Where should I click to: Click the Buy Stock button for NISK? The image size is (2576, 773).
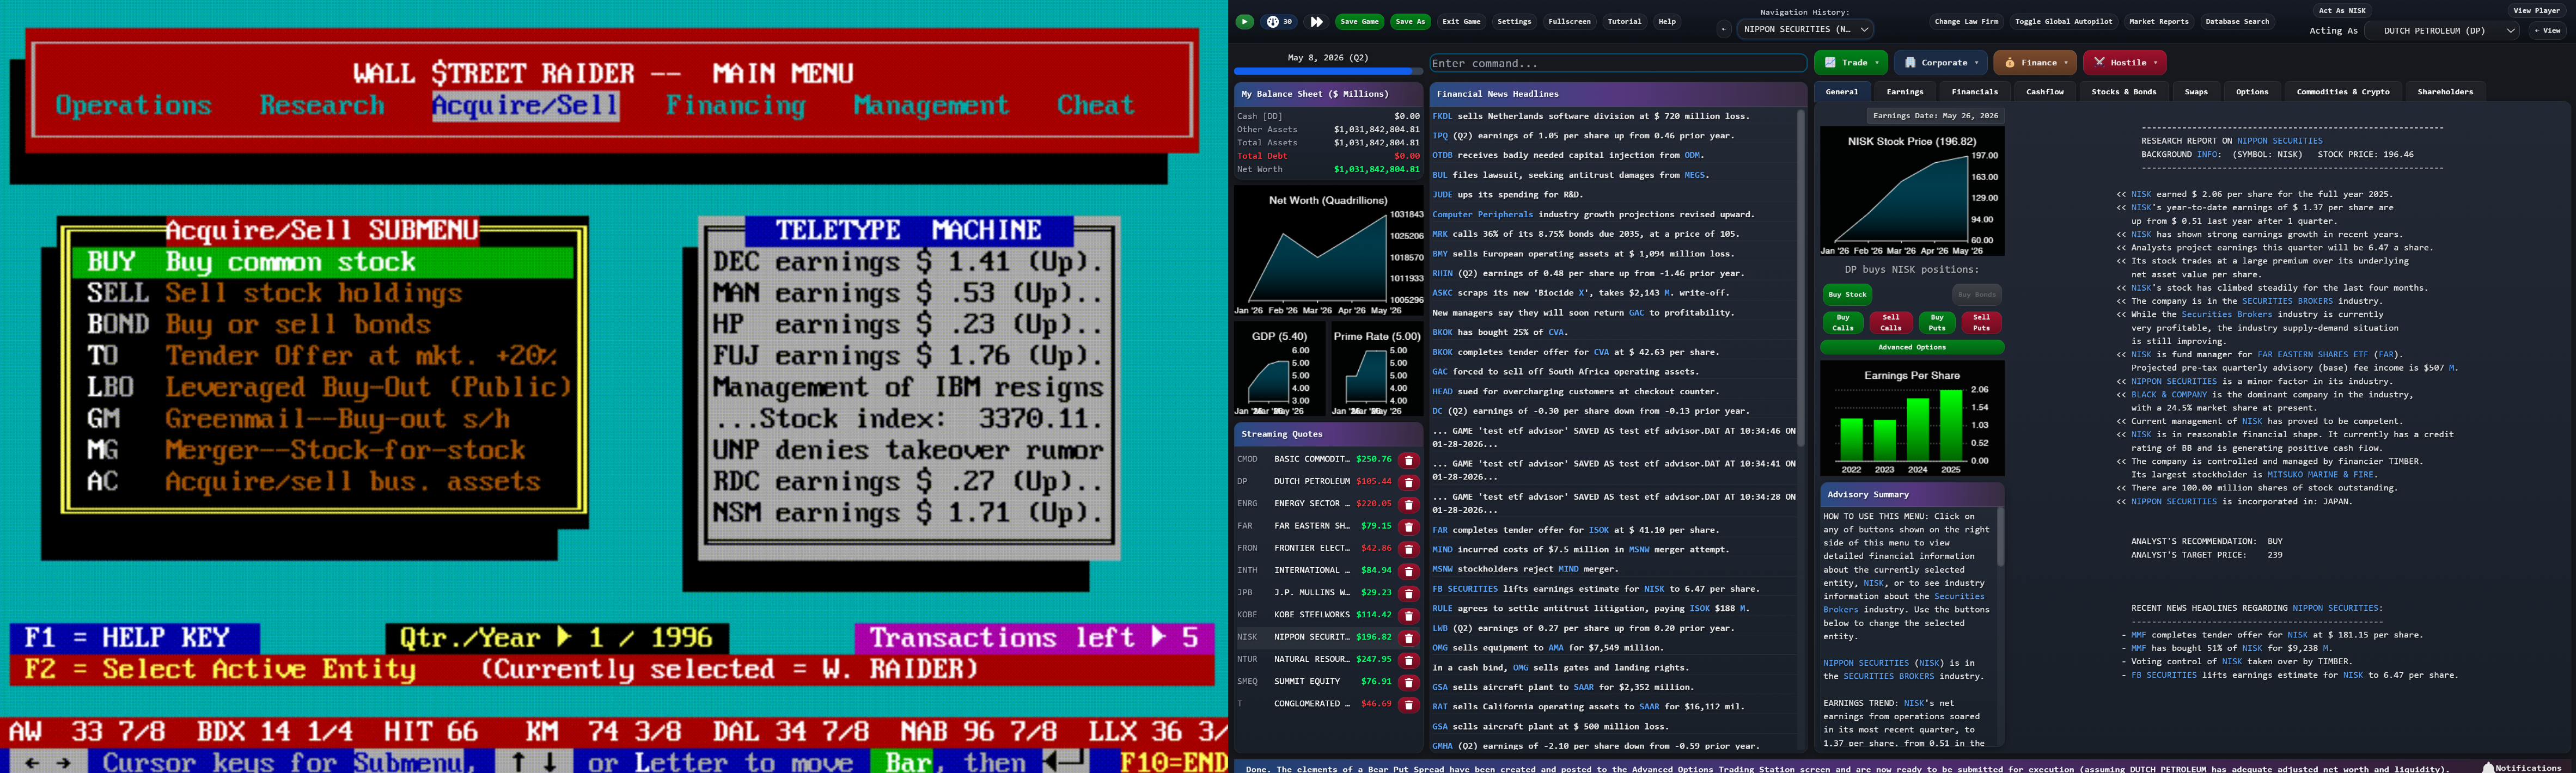coord(1847,294)
